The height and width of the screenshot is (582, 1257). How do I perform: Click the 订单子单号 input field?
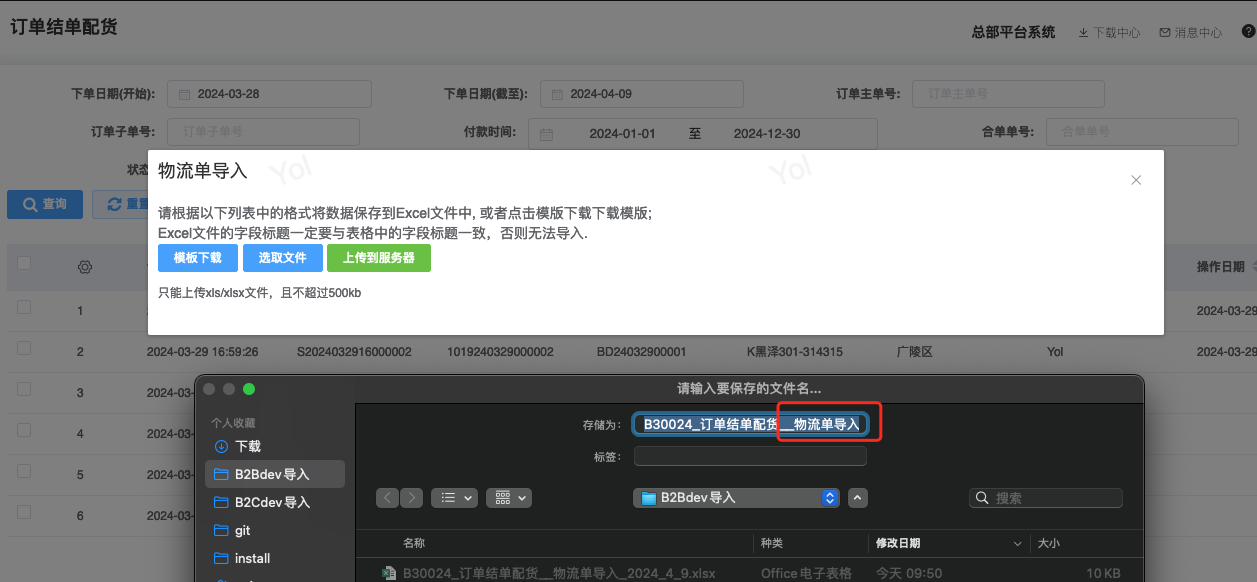(263, 132)
